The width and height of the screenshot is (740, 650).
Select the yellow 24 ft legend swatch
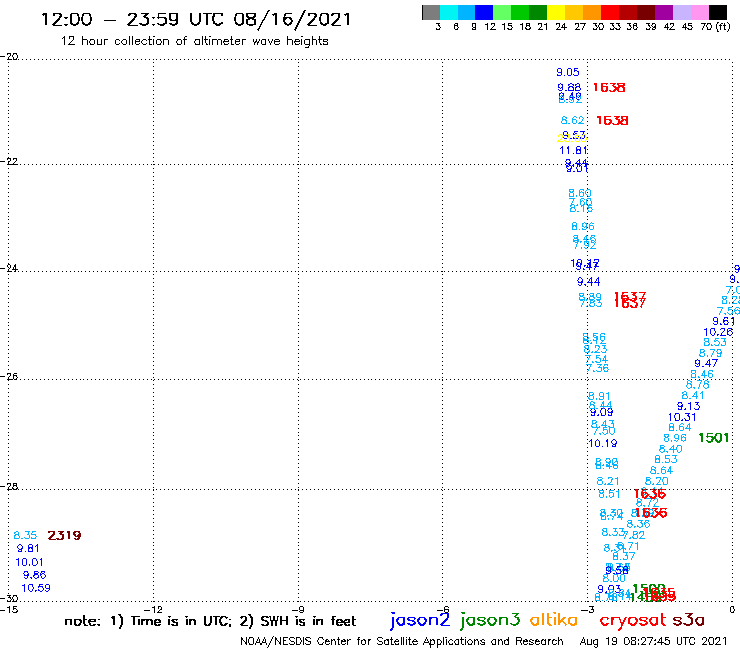[x=556, y=12]
